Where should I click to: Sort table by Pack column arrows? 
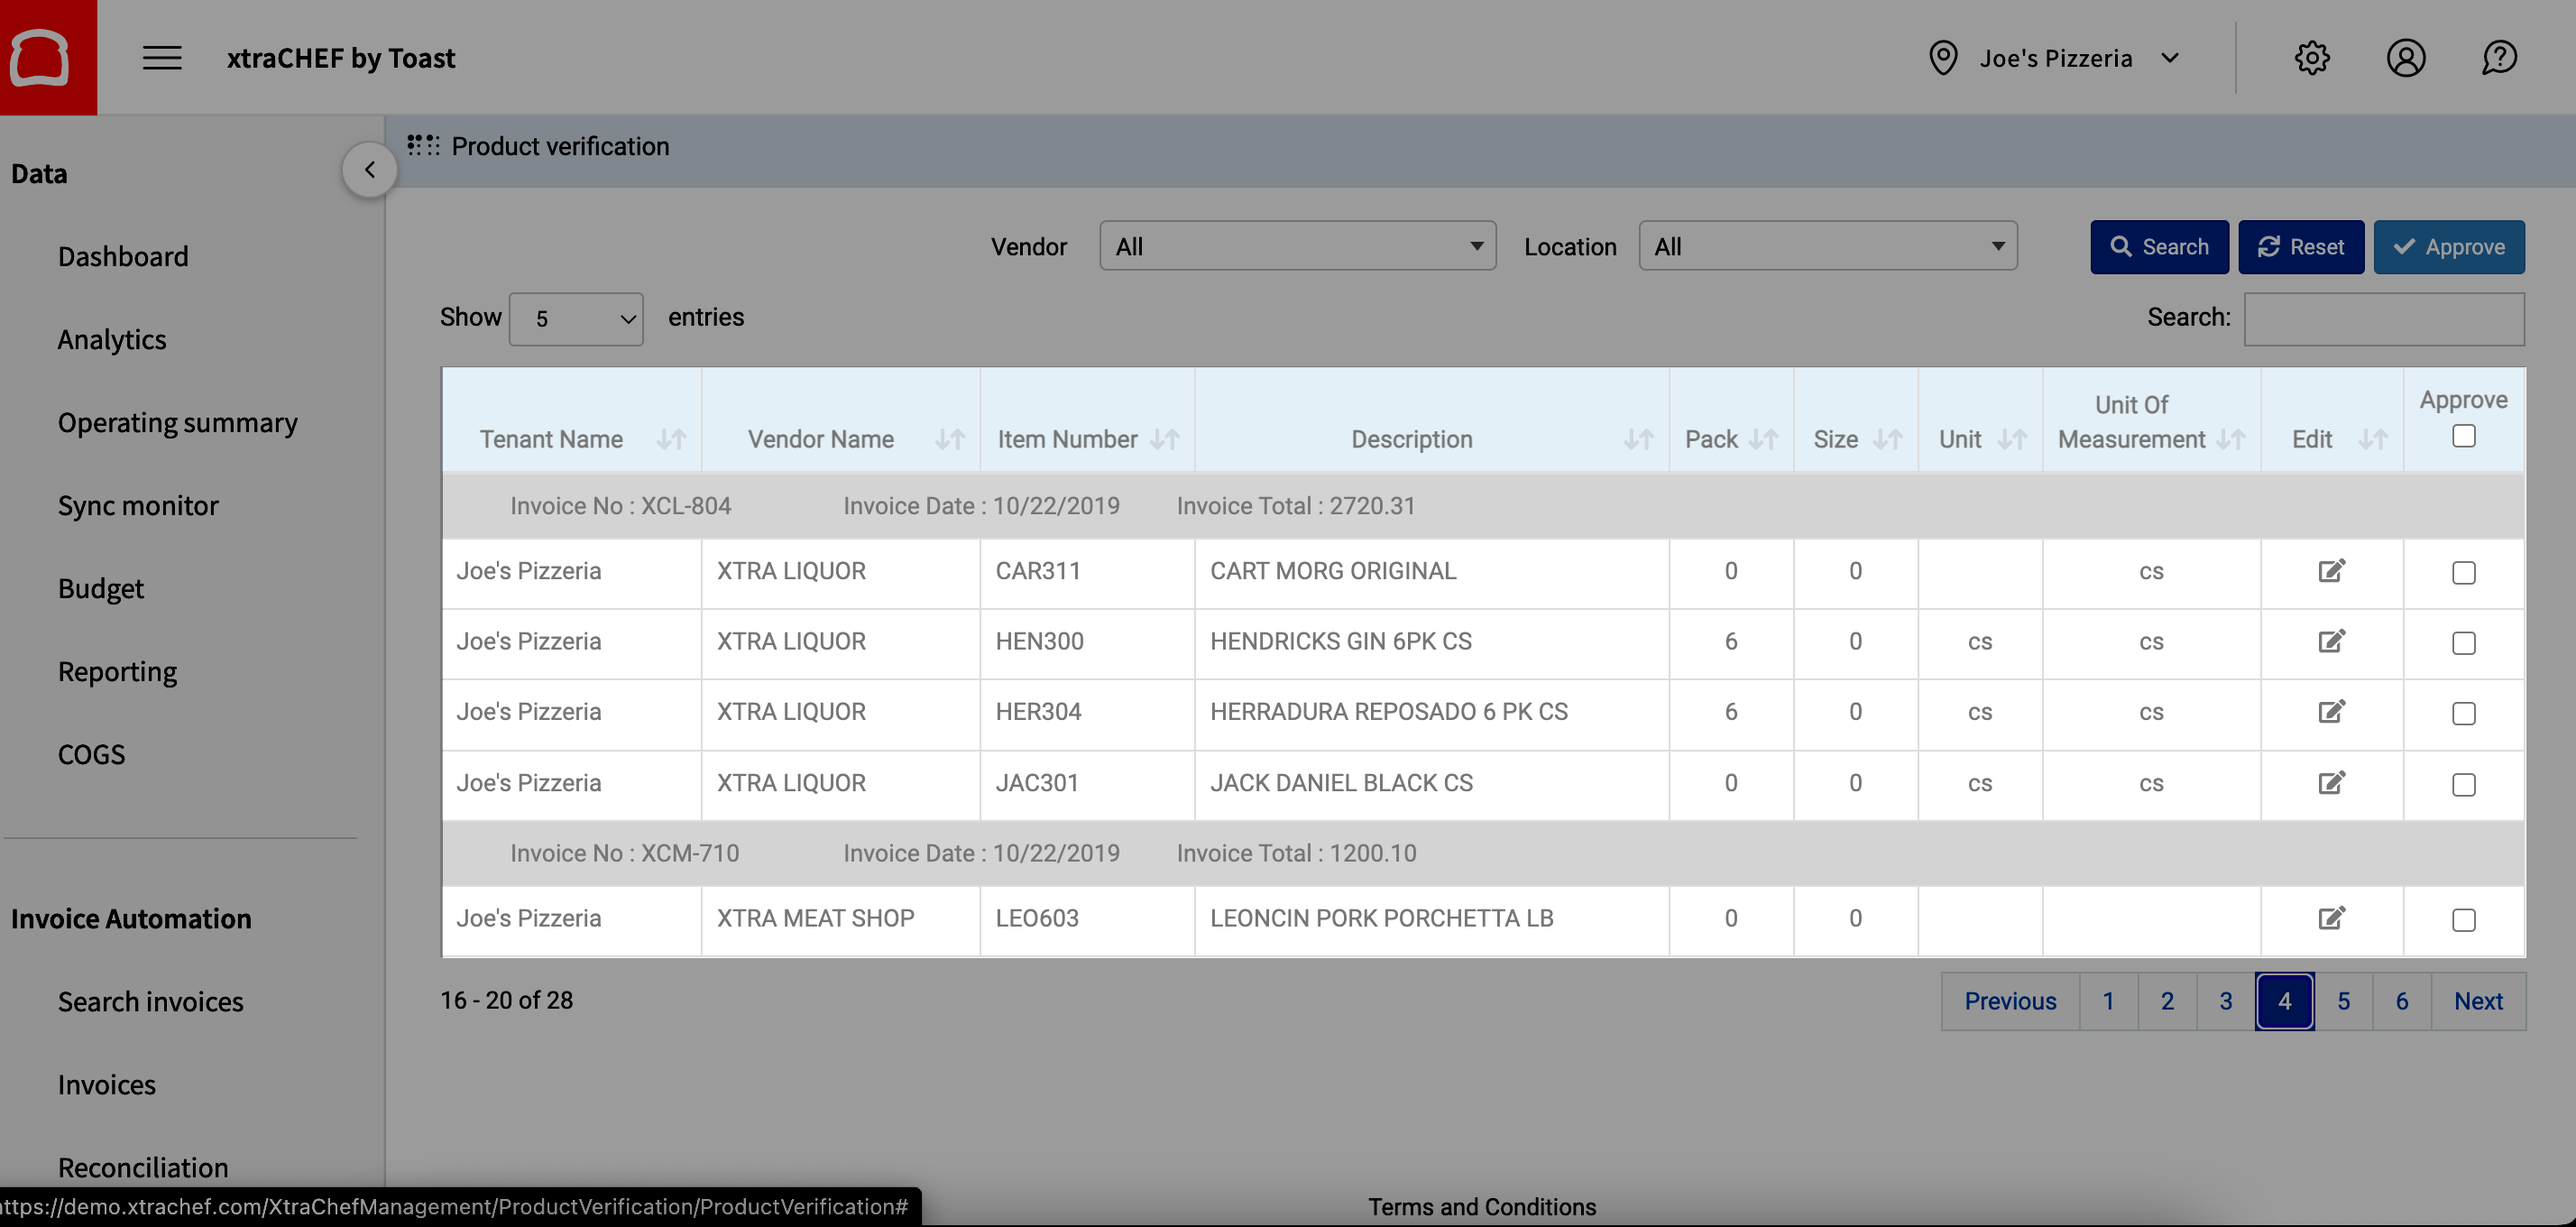(x=1763, y=439)
